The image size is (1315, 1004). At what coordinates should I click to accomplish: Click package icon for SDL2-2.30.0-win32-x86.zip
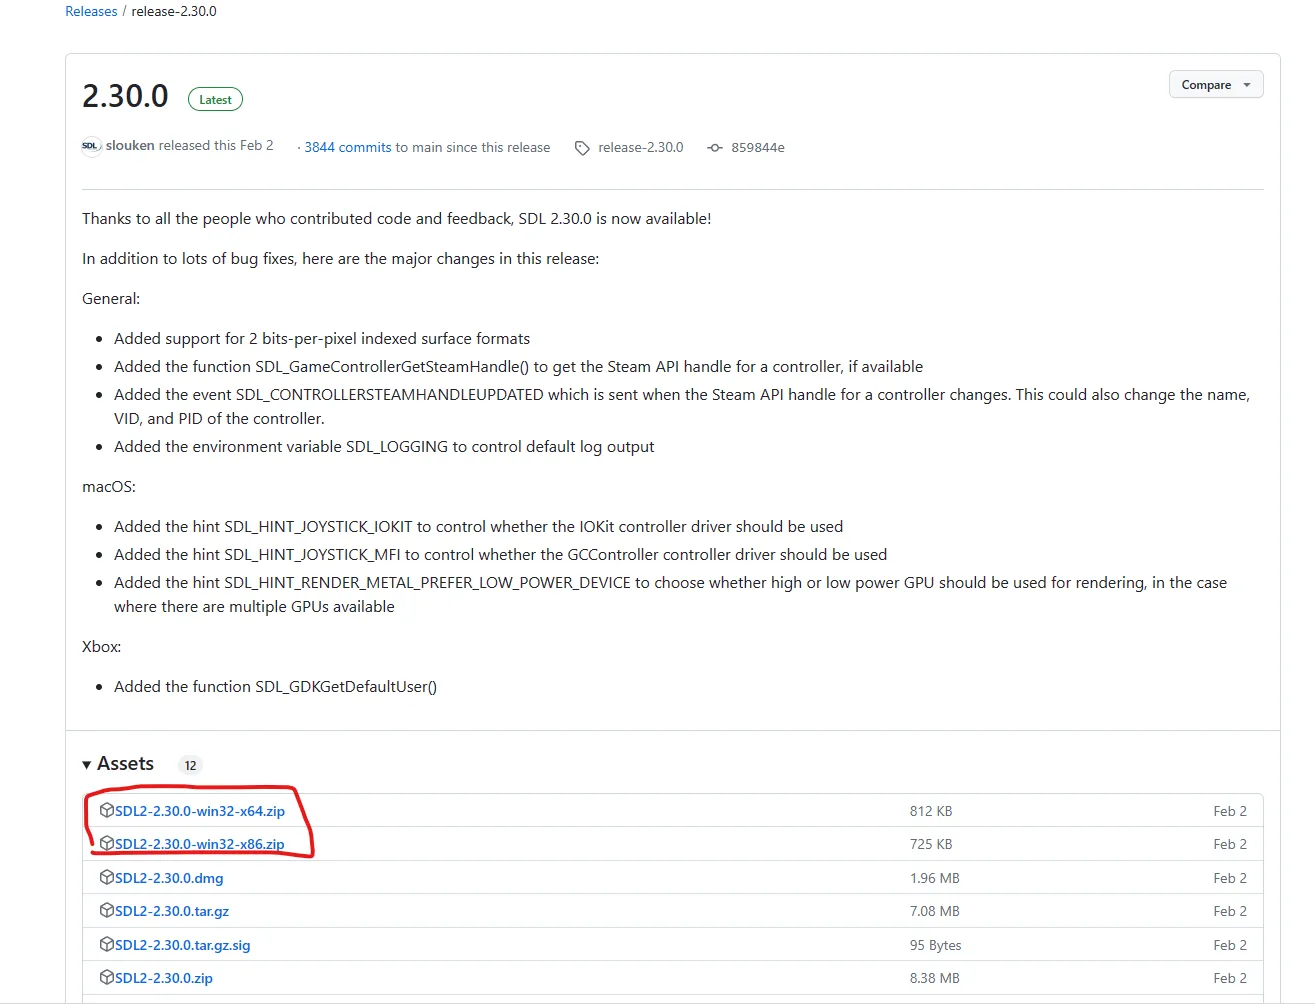click(x=107, y=843)
